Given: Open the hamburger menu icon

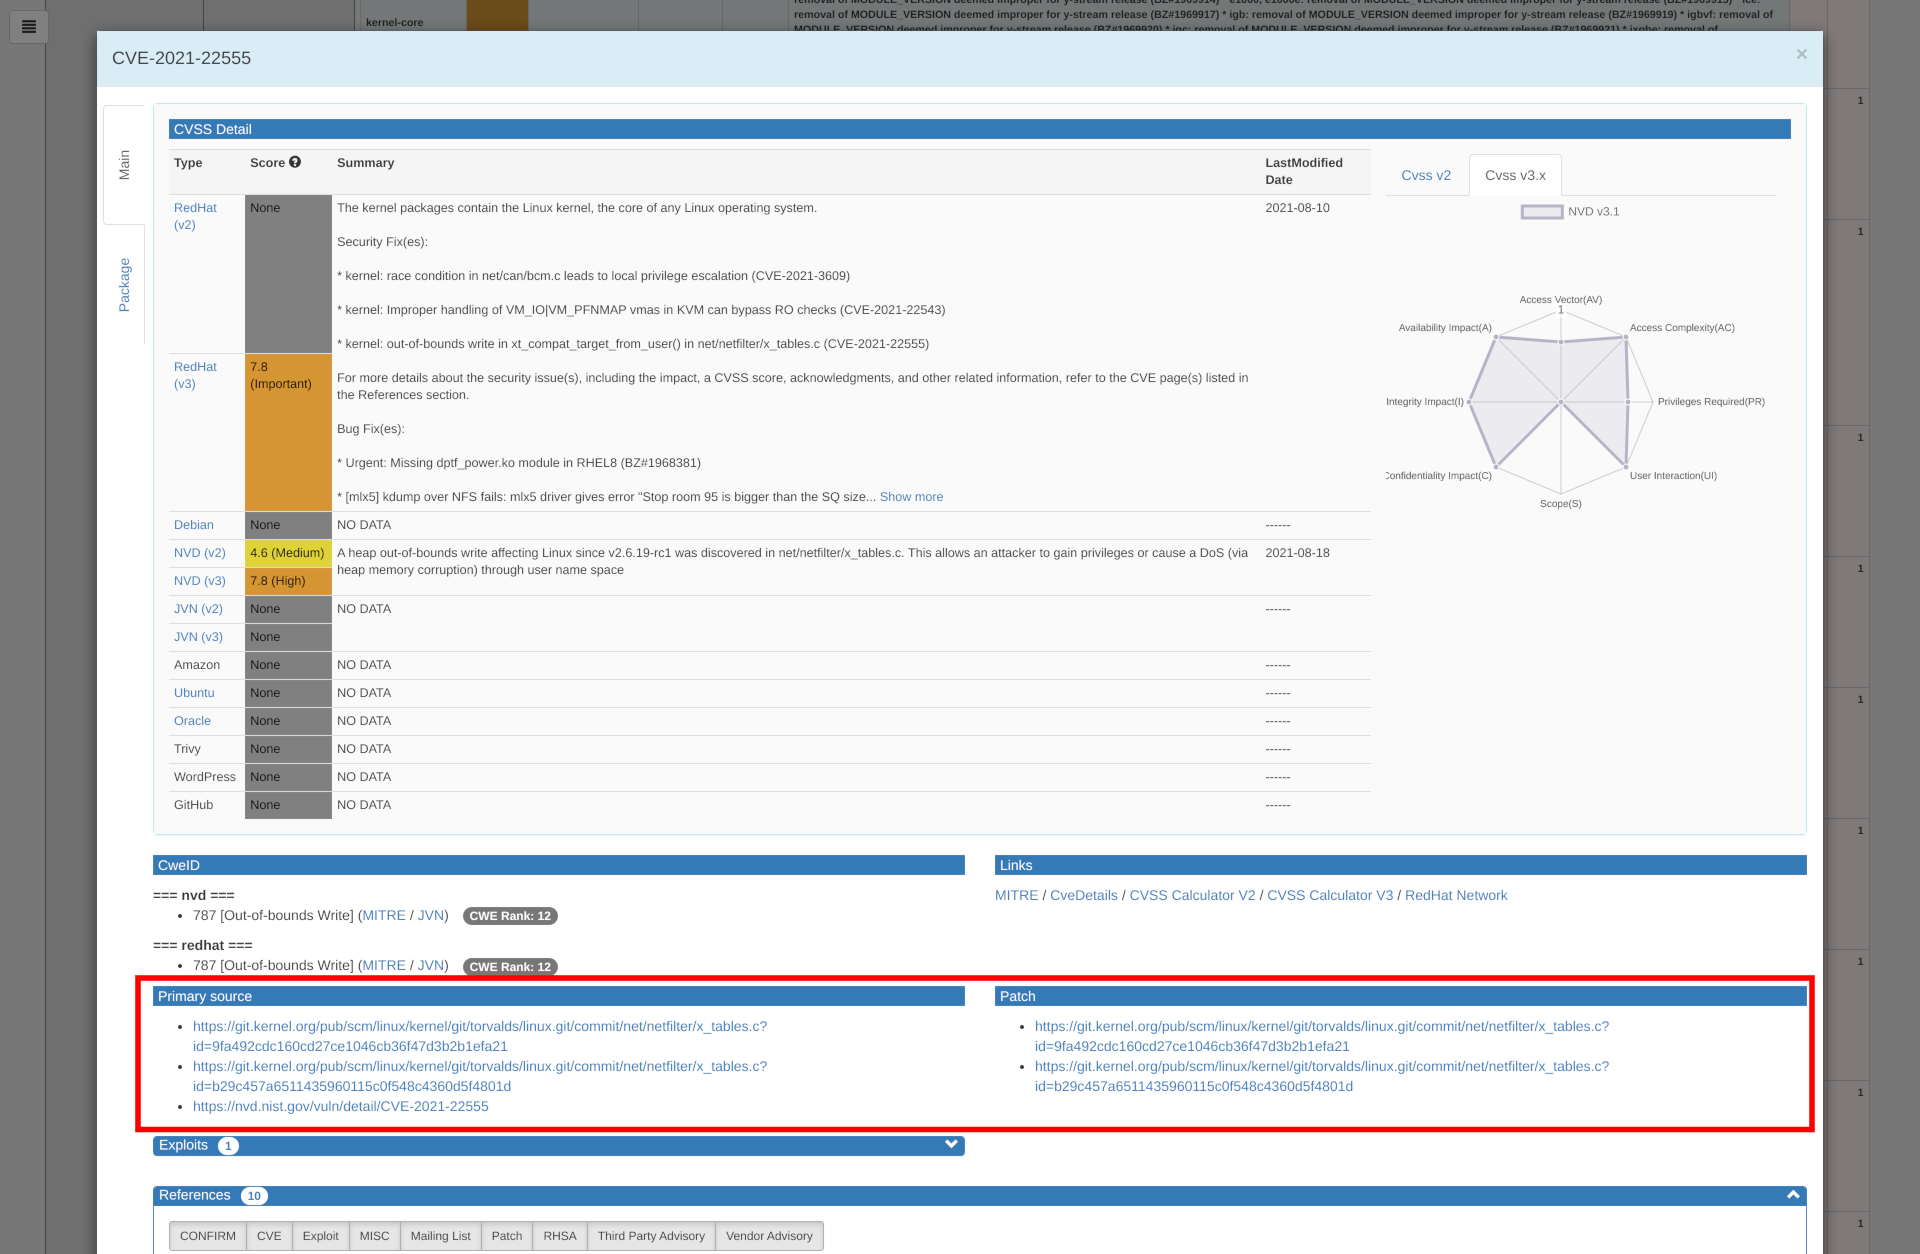Looking at the screenshot, I should (29, 27).
